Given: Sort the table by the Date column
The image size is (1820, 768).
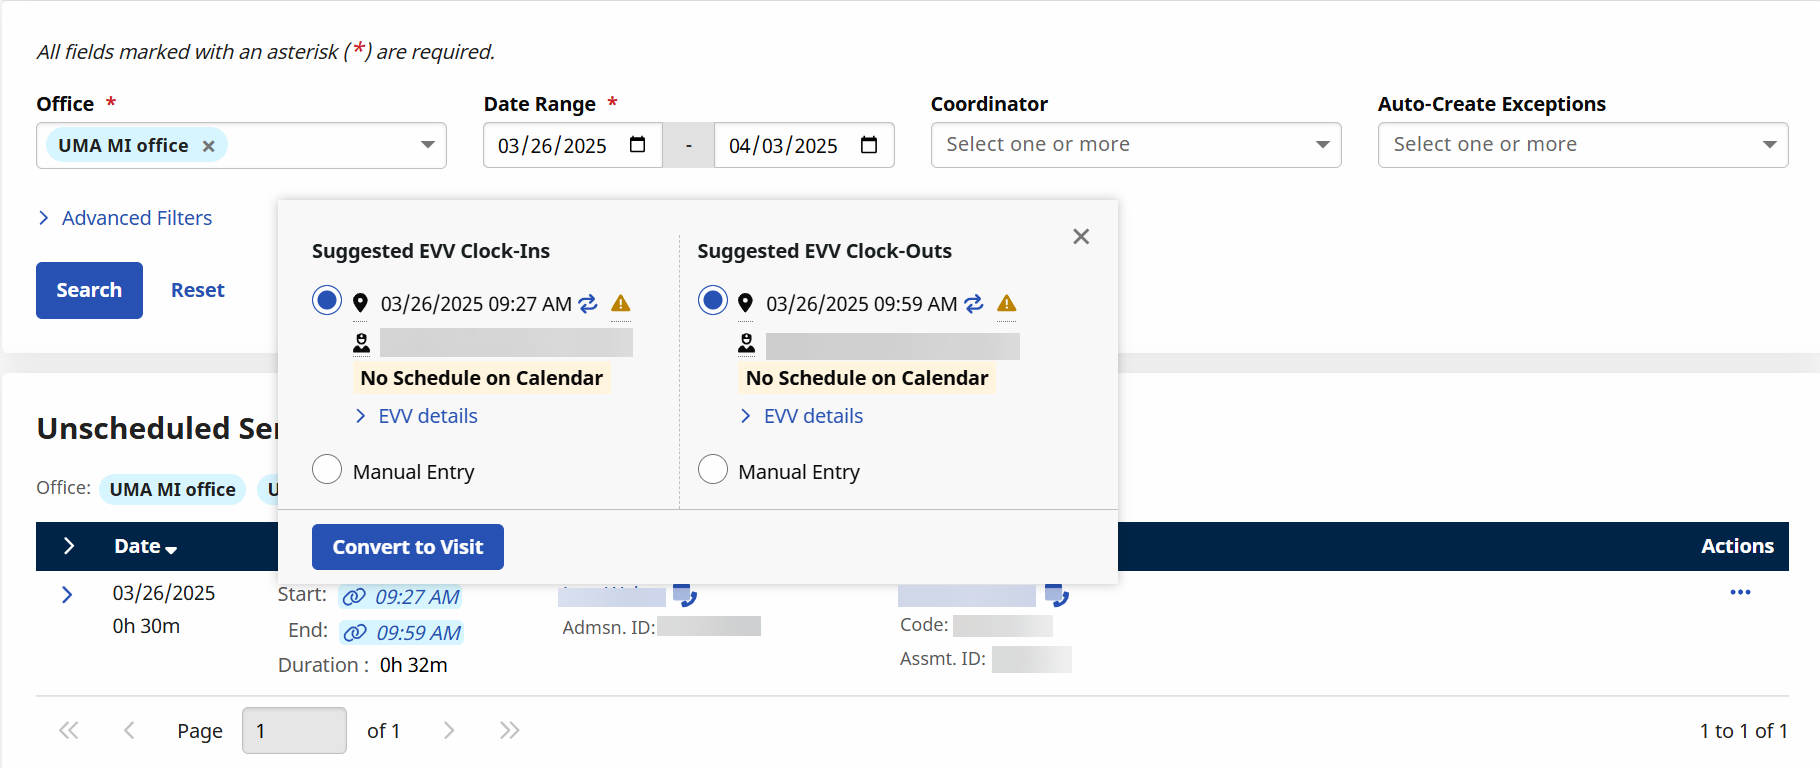Looking at the screenshot, I should coord(144,546).
